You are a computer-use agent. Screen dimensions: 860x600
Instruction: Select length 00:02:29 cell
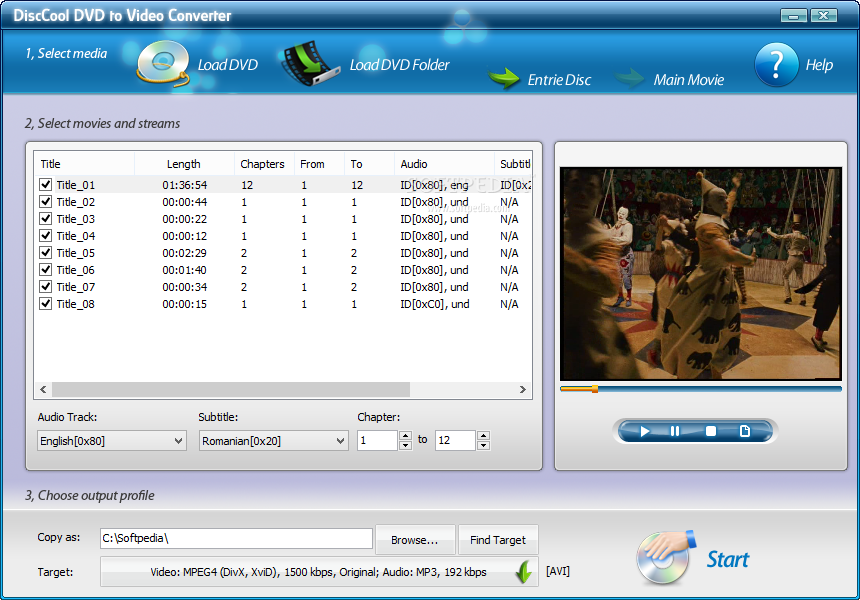tap(184, 253)
